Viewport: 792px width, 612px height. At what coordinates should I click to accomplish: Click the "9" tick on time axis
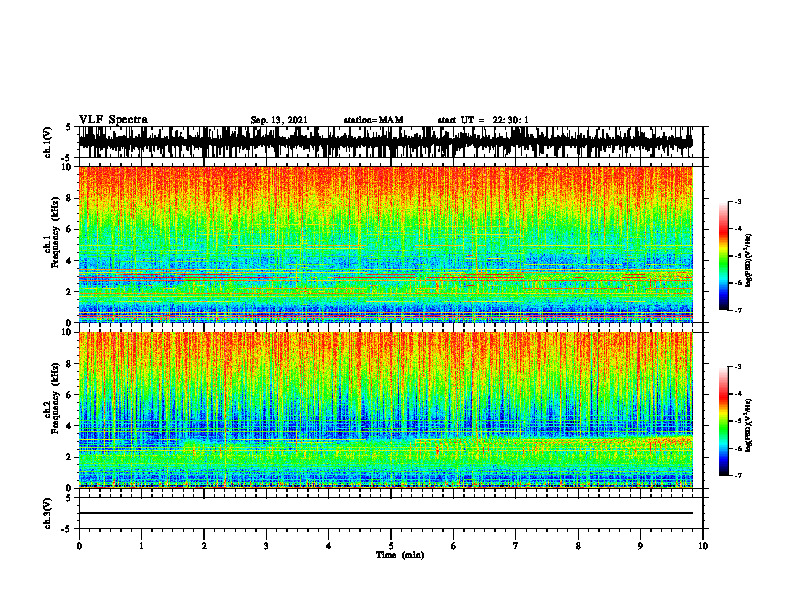click(x=640, y=546)
